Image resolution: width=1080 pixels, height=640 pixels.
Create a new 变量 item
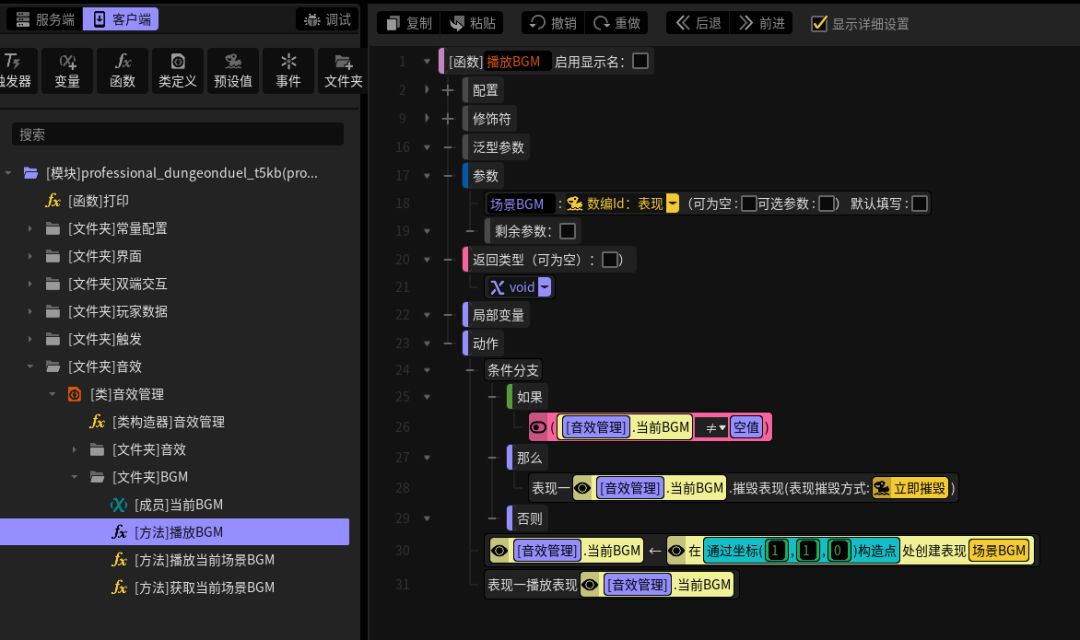(68, 70)
